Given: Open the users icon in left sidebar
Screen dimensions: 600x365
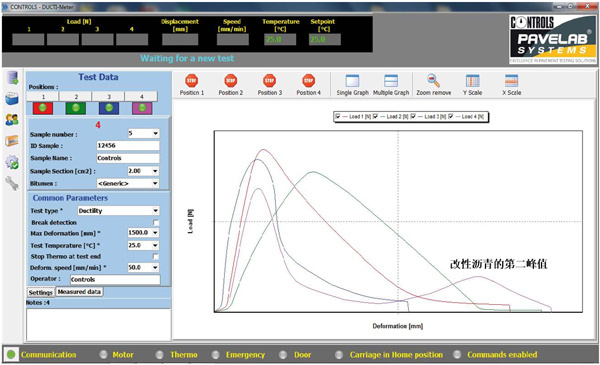Looking at the screenshot, I should pyautogui.click(x=12, y=120).
